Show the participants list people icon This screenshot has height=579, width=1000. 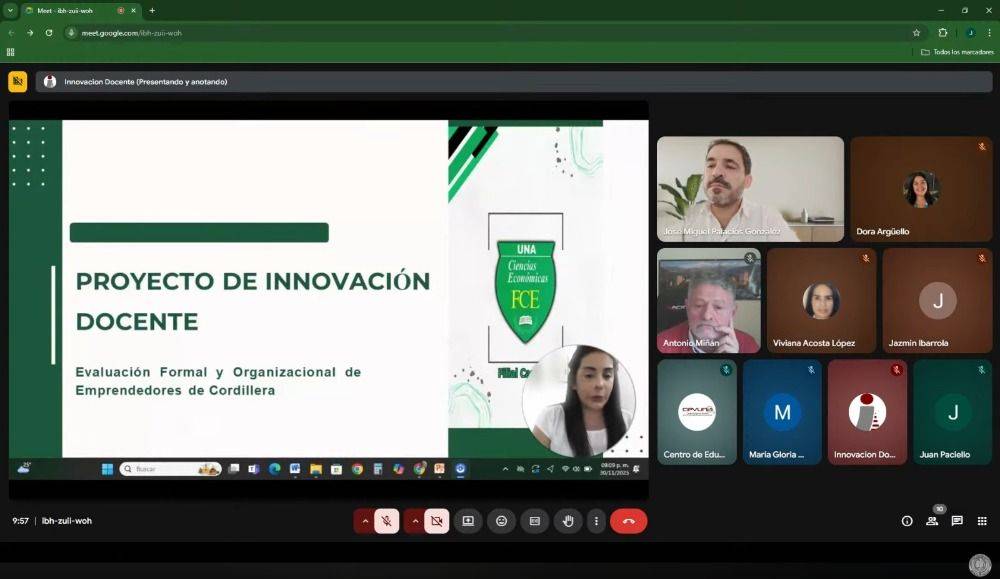click(932, 521)
